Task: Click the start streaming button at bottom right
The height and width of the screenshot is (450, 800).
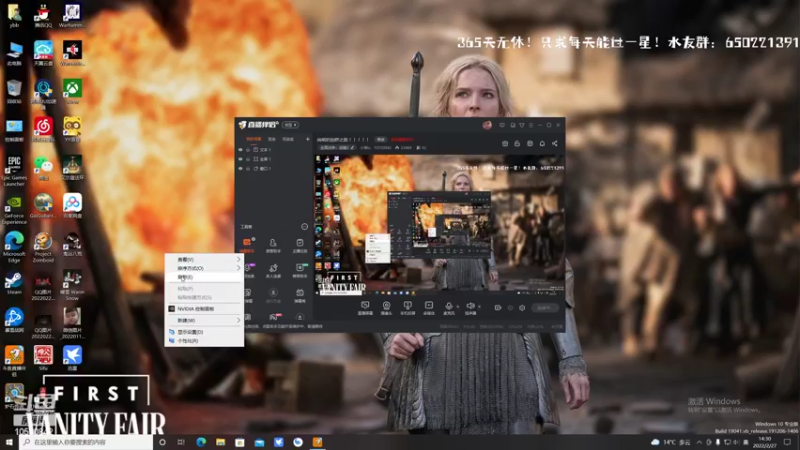Action: (544, 308)
